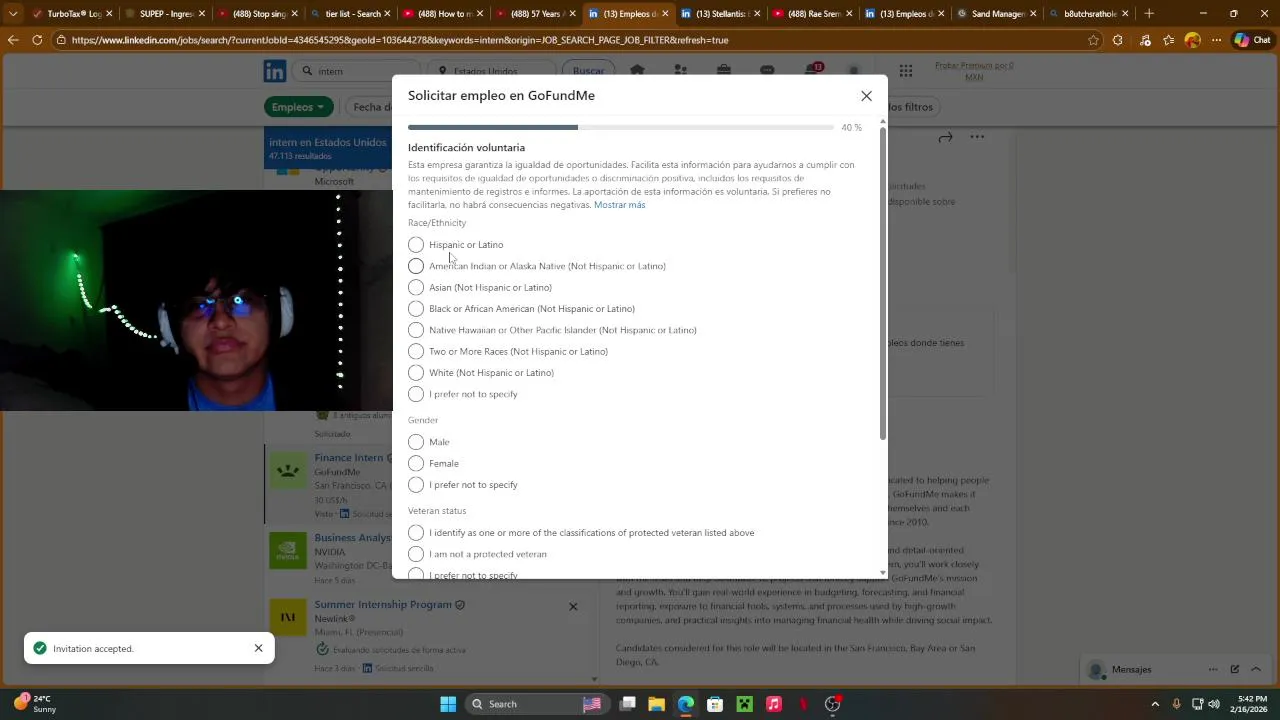The height and width of the screenshot is (720, 1280).
Task: Expand the Mensajes panel chevron
Action: (x=1256, y=669)
